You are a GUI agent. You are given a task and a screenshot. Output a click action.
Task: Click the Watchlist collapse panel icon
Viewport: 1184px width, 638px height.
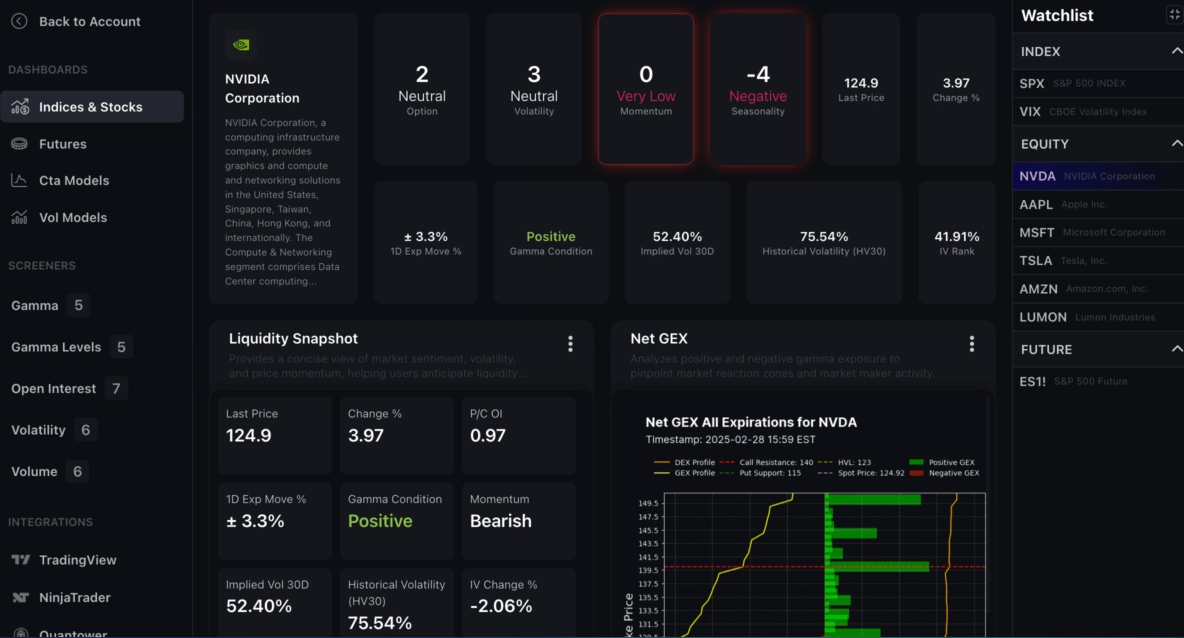(1174, 14)
